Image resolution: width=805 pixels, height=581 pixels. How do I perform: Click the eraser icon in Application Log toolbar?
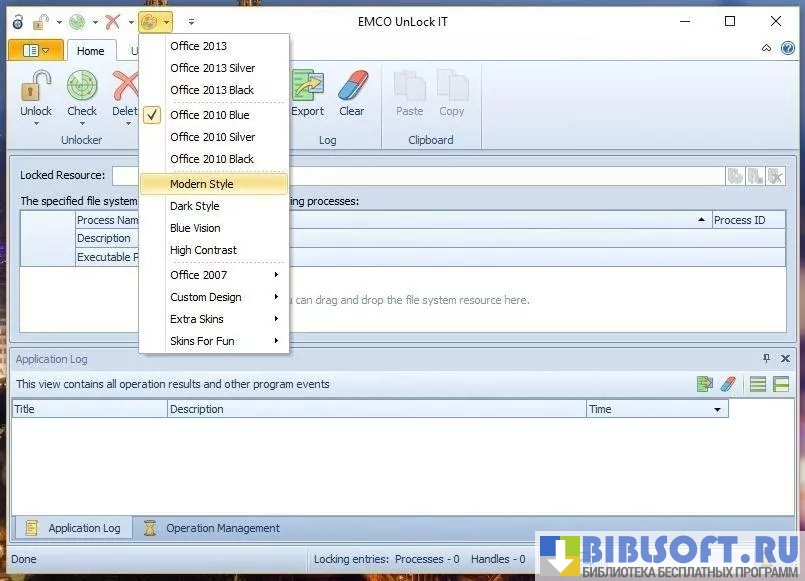728,384
